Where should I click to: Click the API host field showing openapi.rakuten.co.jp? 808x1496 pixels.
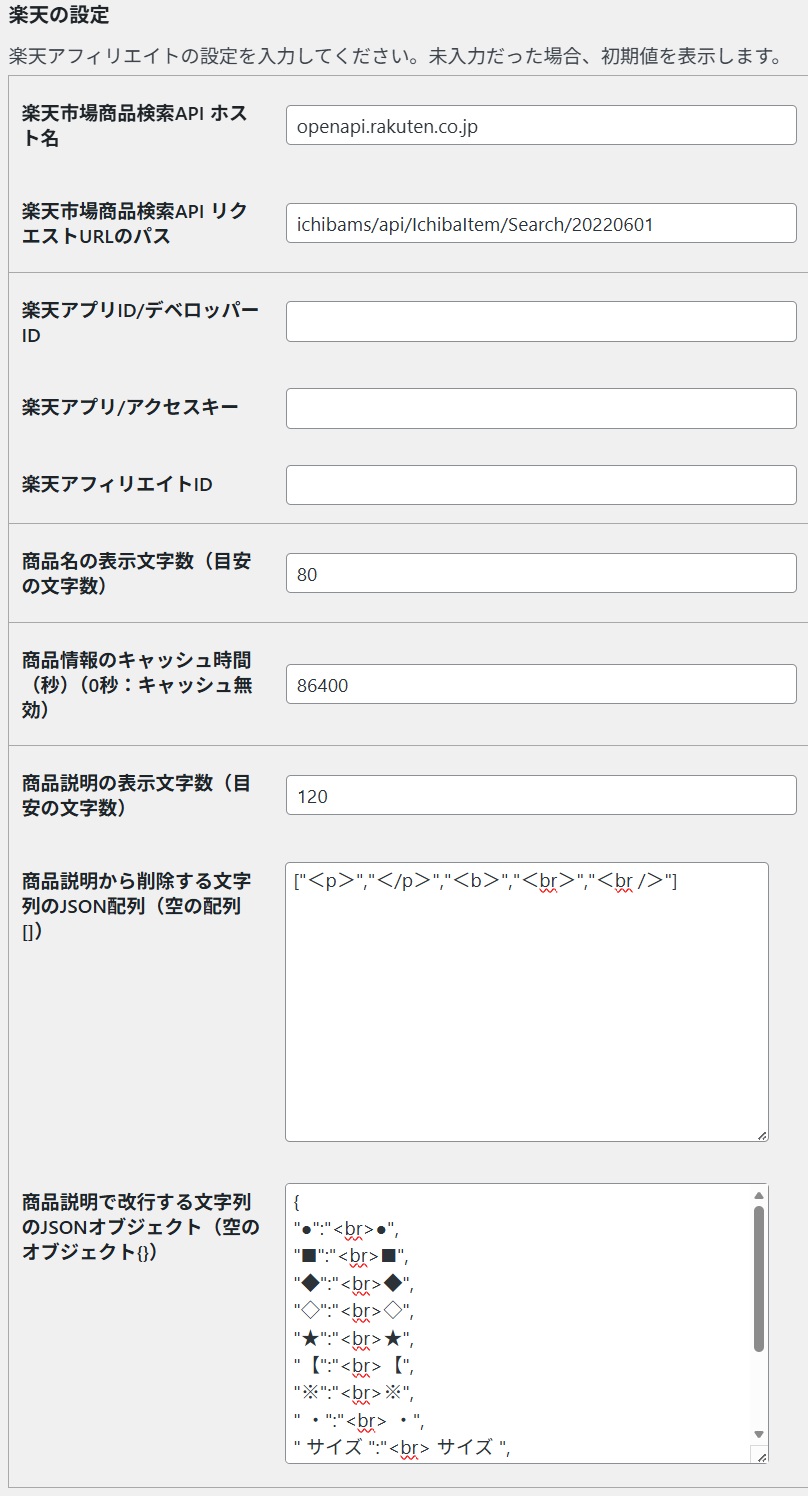[x=540, y=126]
